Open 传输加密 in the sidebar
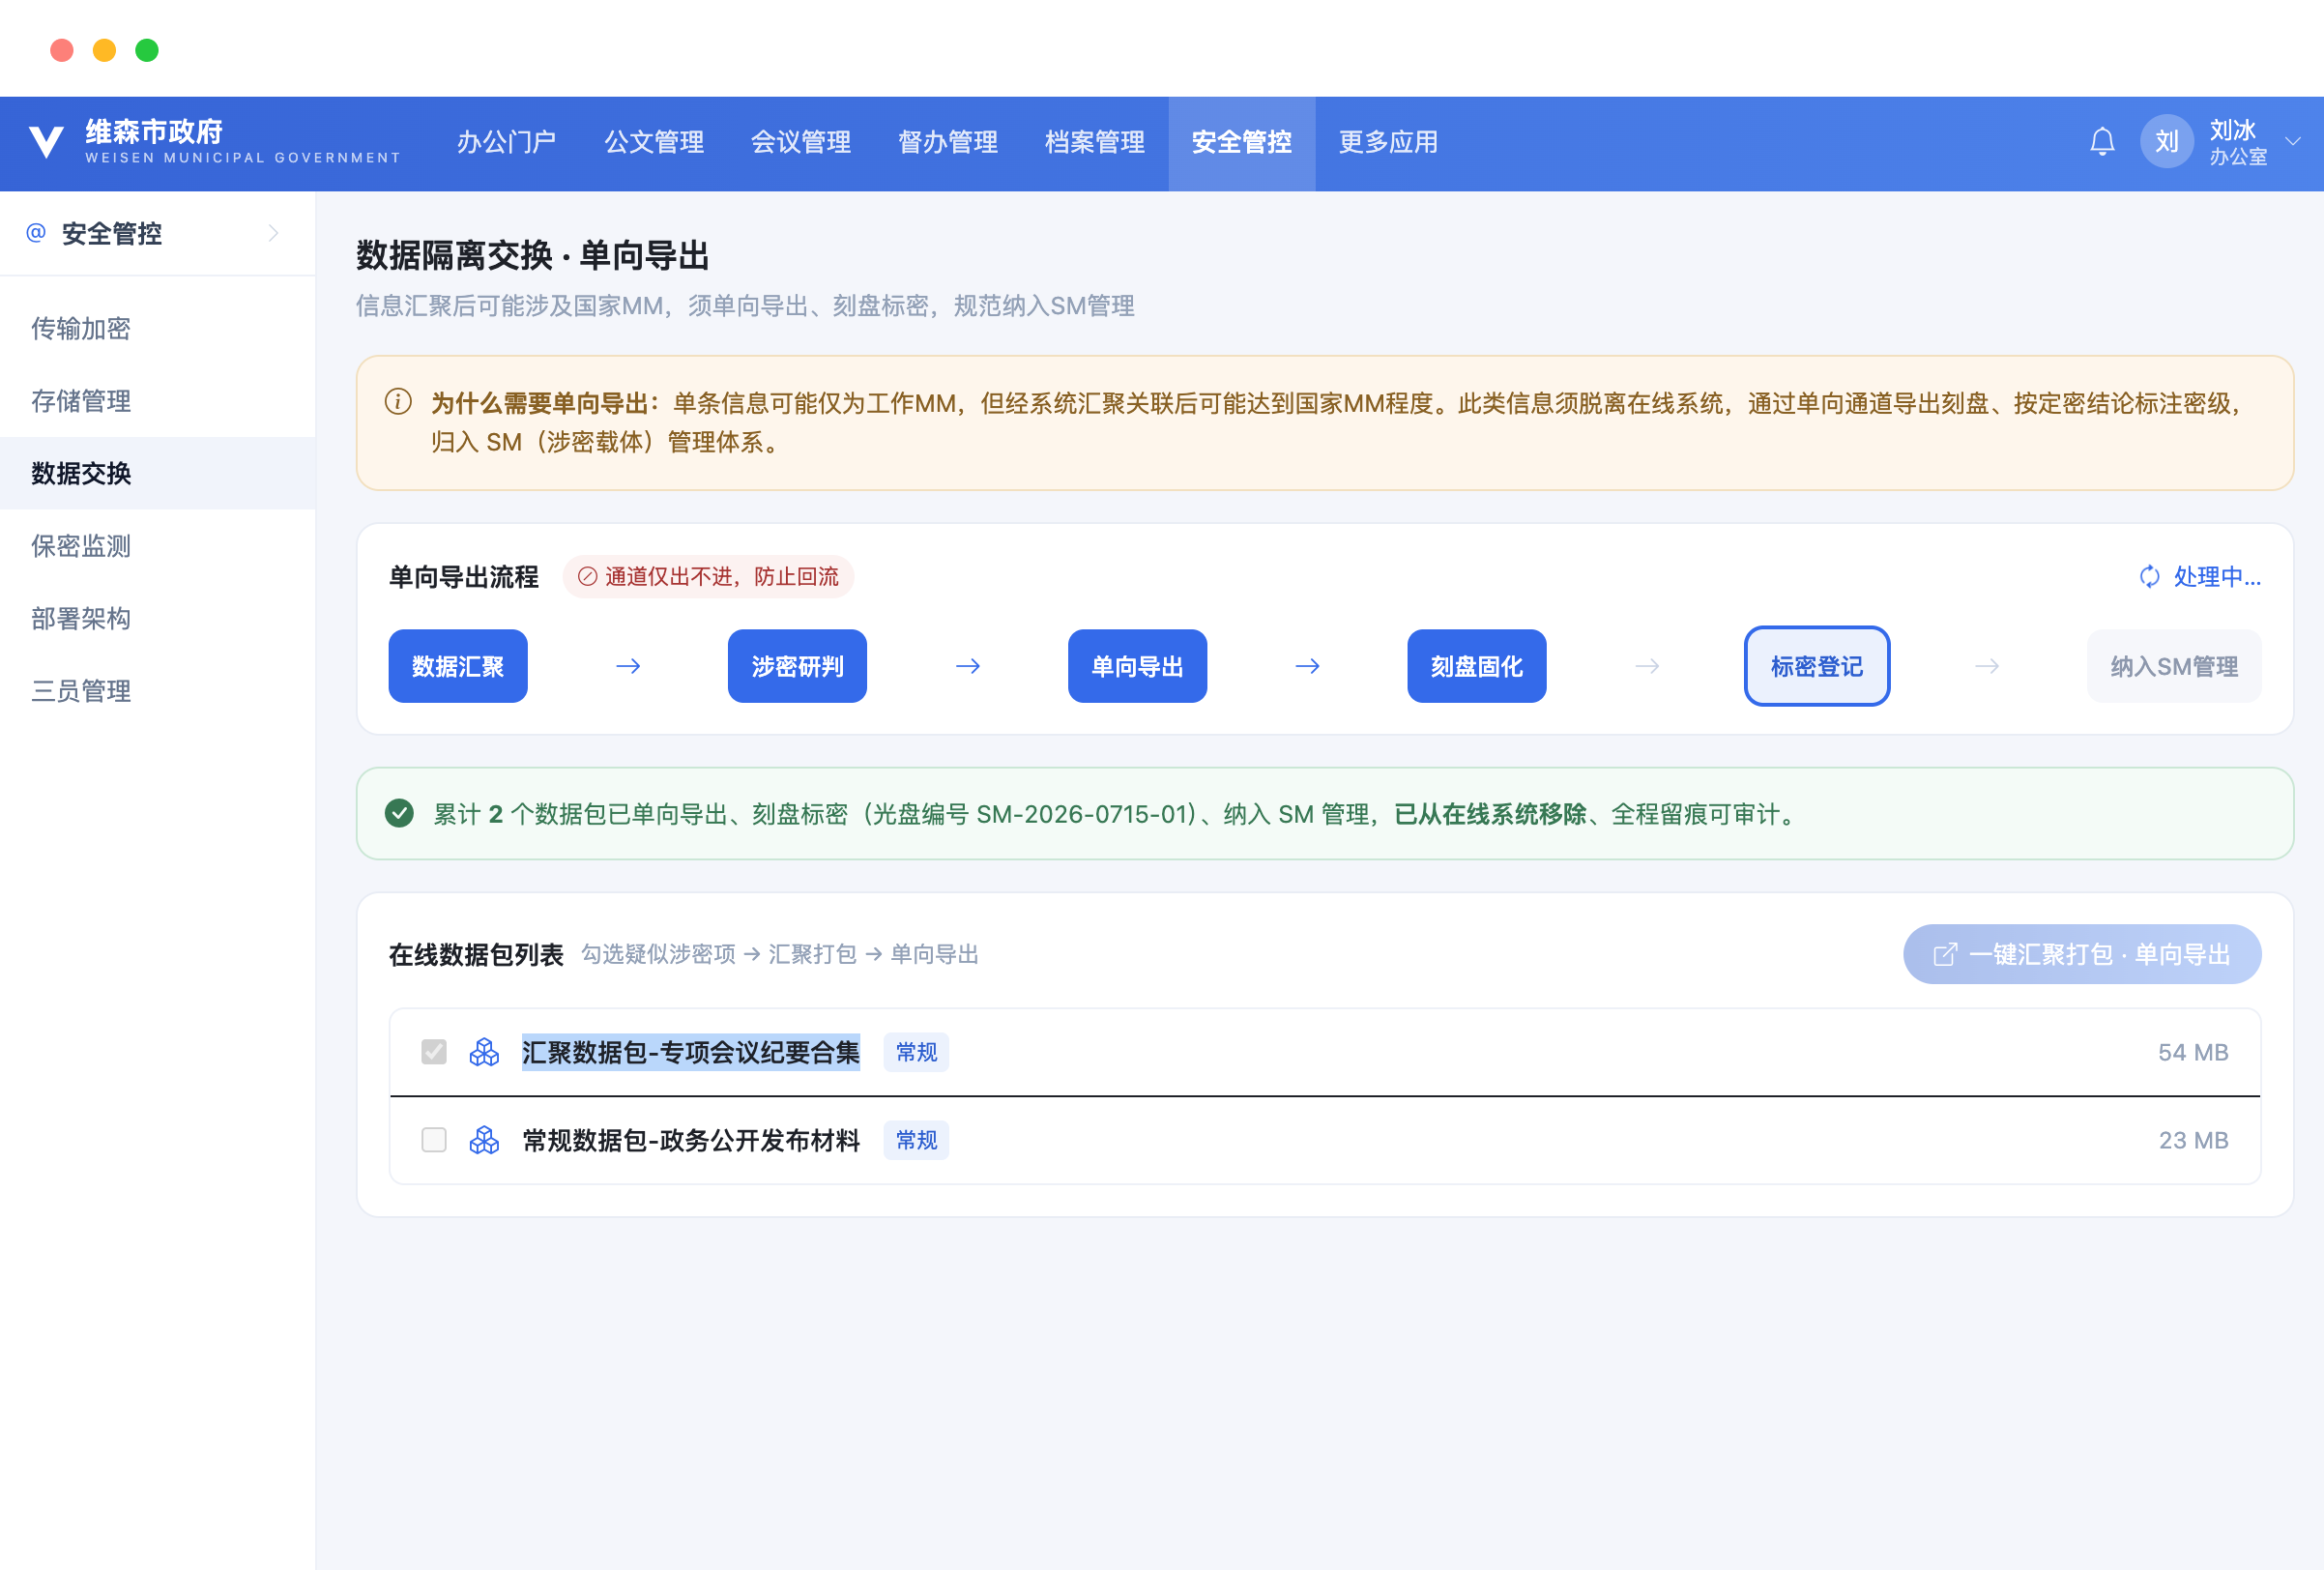The height and width of the screenshot is (1570, 2324). coord(158,328)
